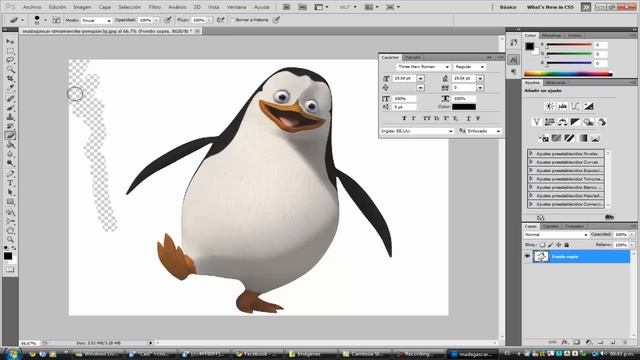
Task: Click What's New in CS5 workspace
Action: coord(550,7)
